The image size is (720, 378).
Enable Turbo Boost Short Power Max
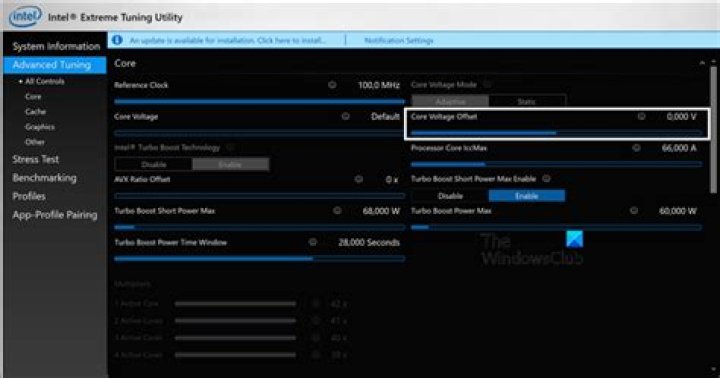point(527,196)
